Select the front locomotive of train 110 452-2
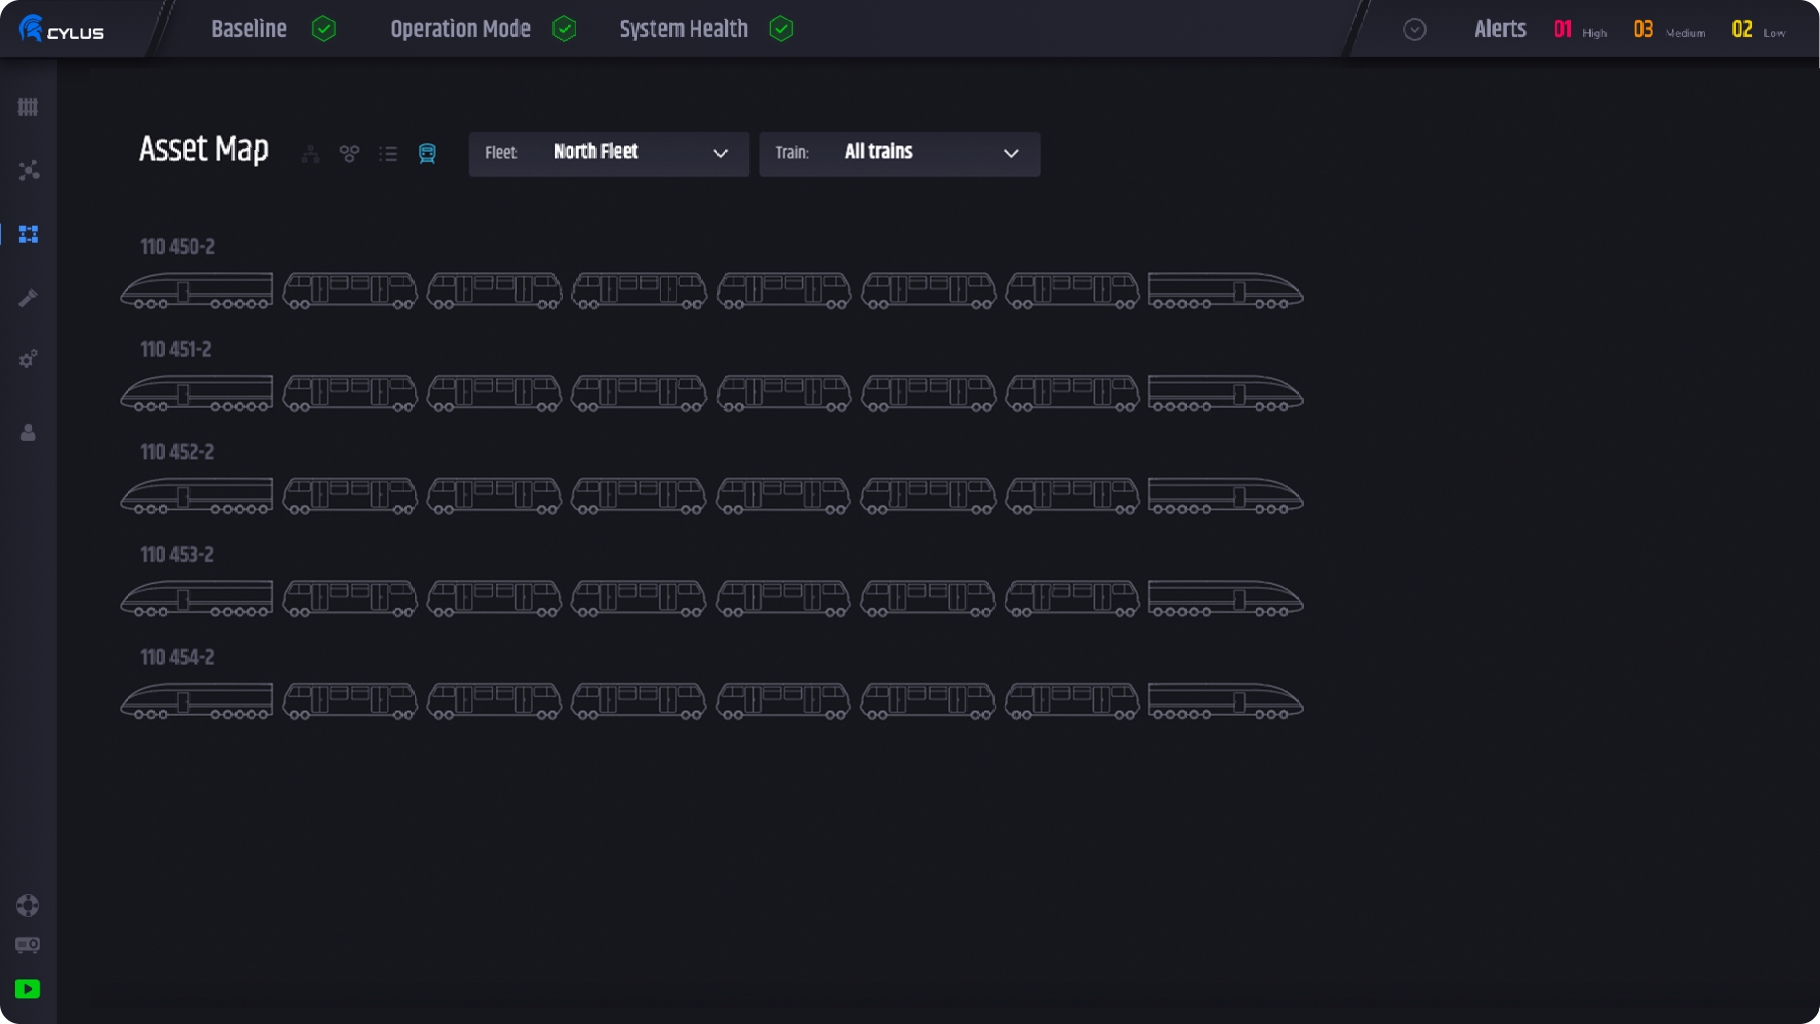The width and height of the screenshot is (1820, 1024). (197, 496)
